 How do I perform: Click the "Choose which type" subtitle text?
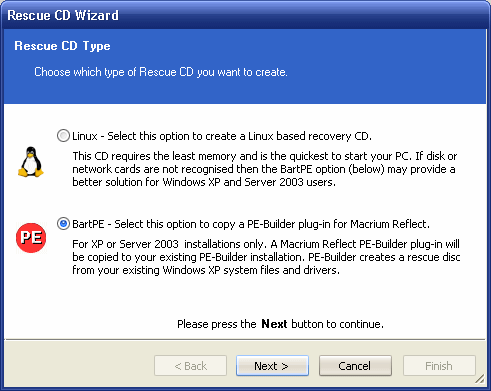click(161, 72)
